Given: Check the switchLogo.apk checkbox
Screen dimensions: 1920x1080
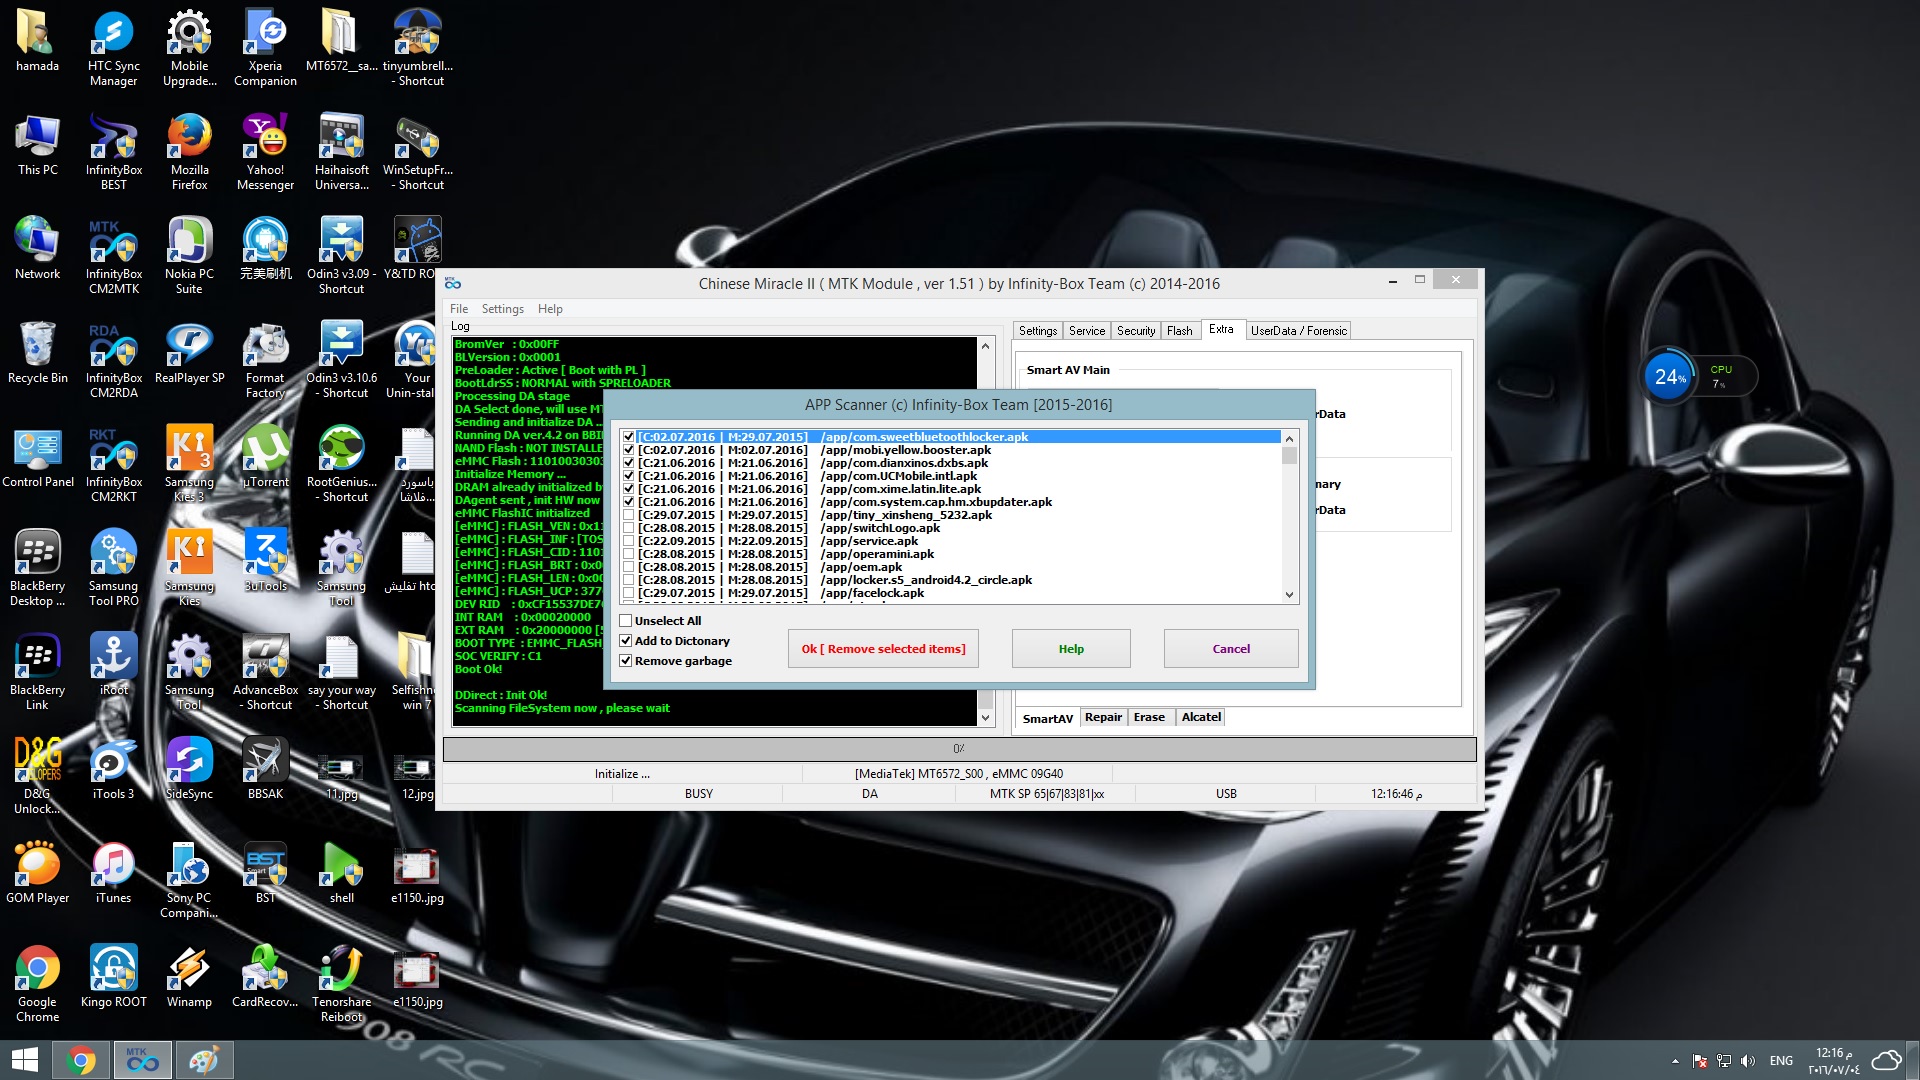Looking at the screenshot, I should (x=628, y=528).
